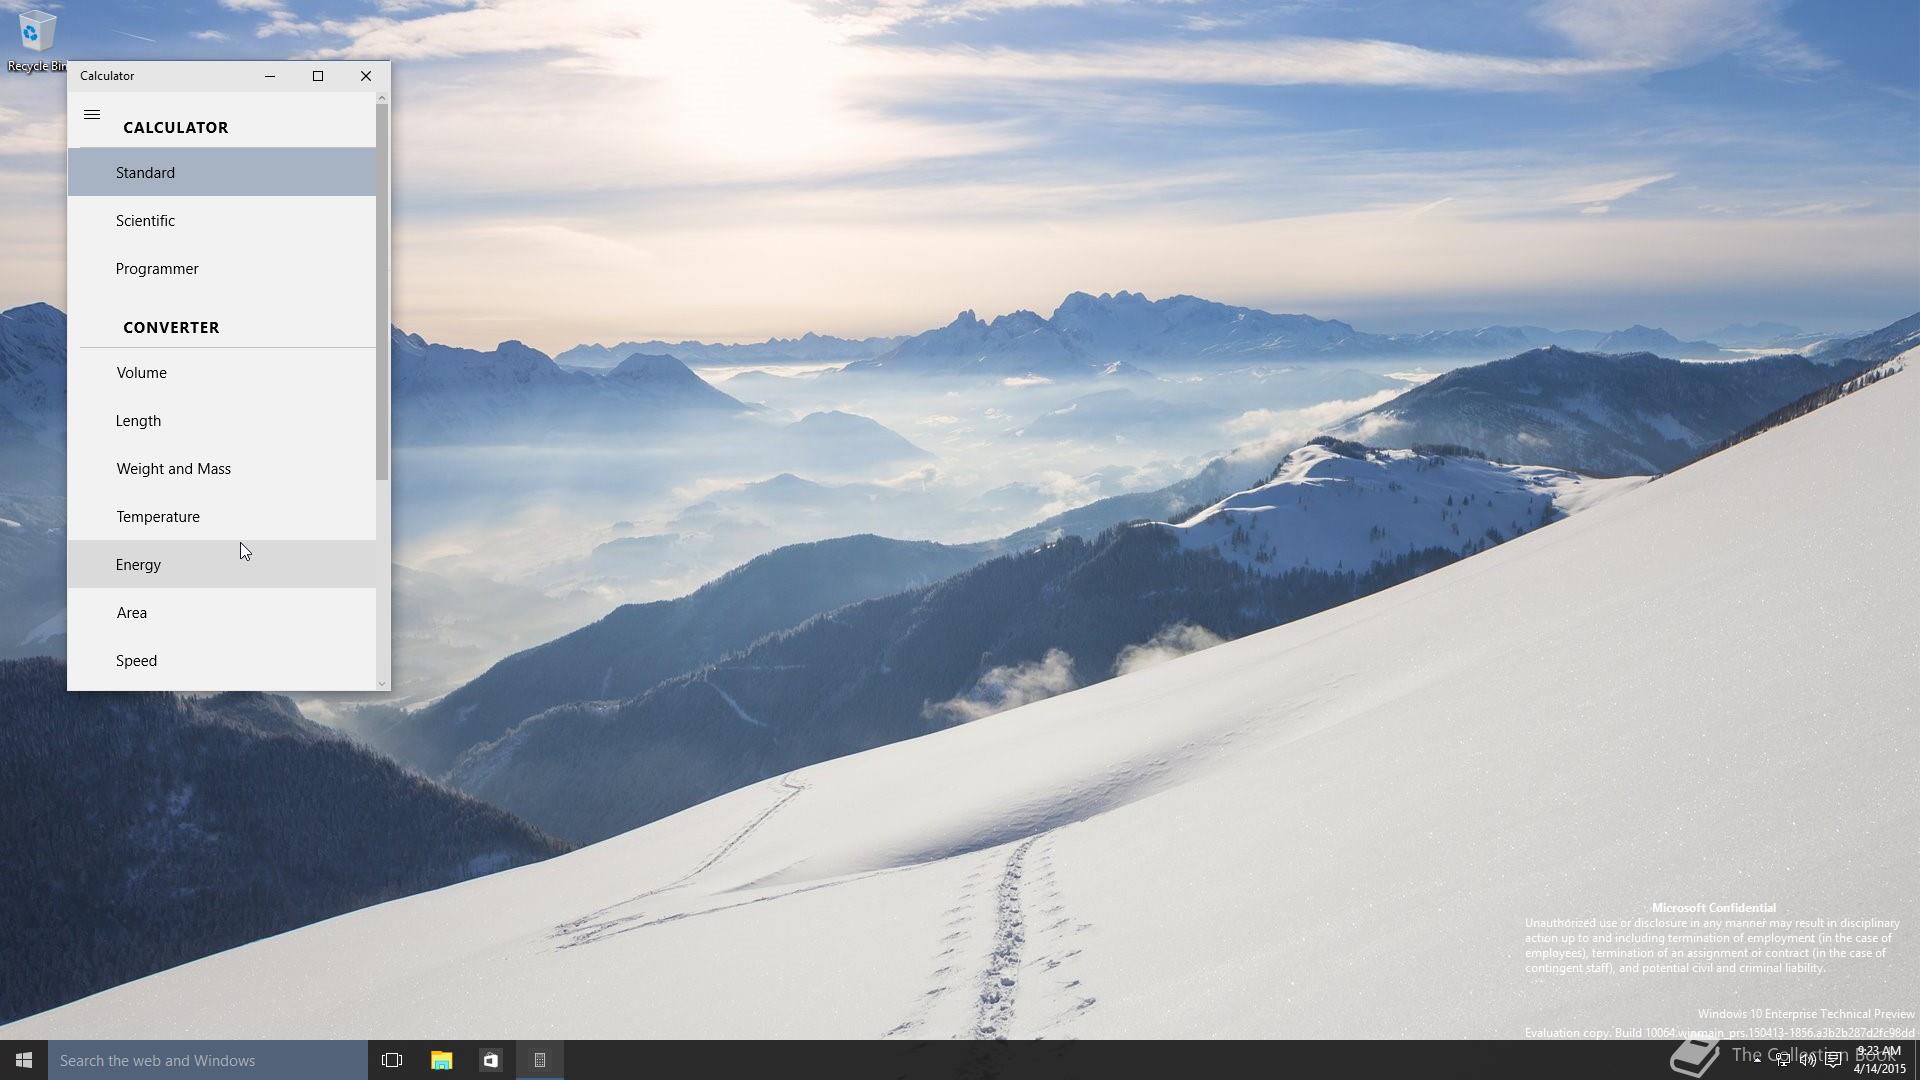Screen dimensions: 1920x1080
Task: Click the Calculator taskbar icon
Action: pos(540,1060)
